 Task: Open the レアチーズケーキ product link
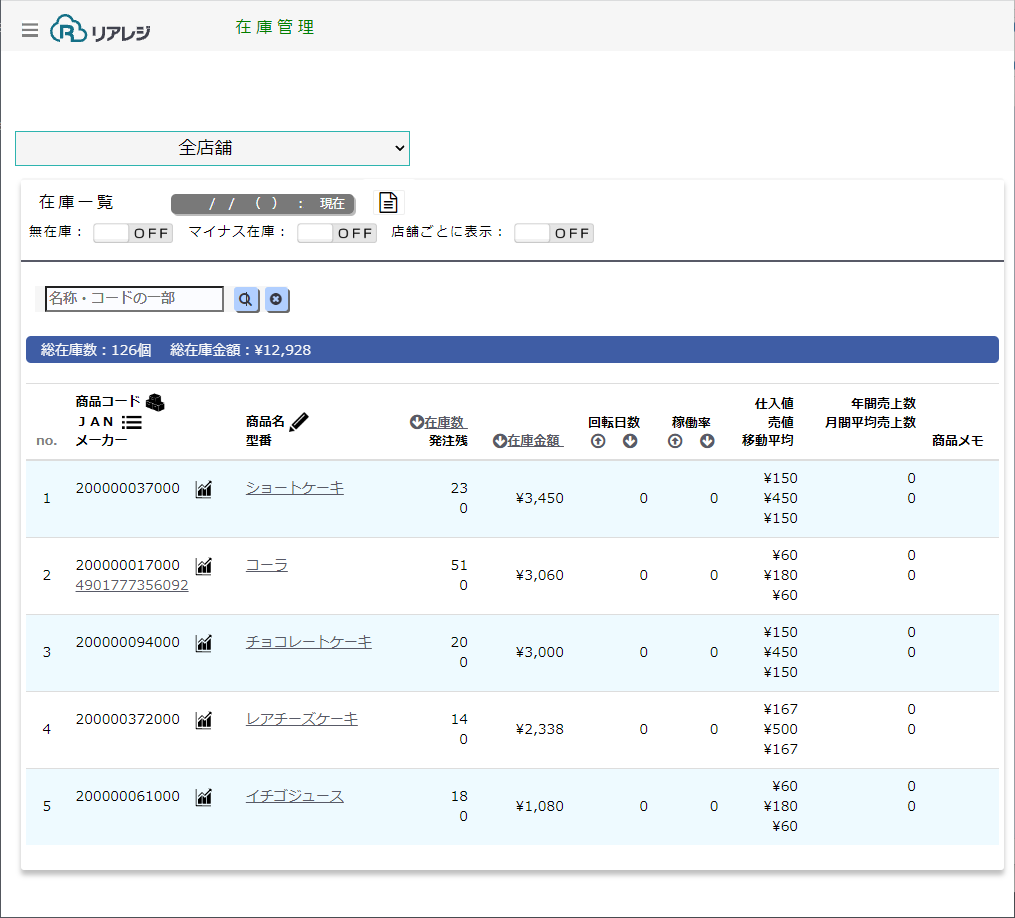coord(301,719)
